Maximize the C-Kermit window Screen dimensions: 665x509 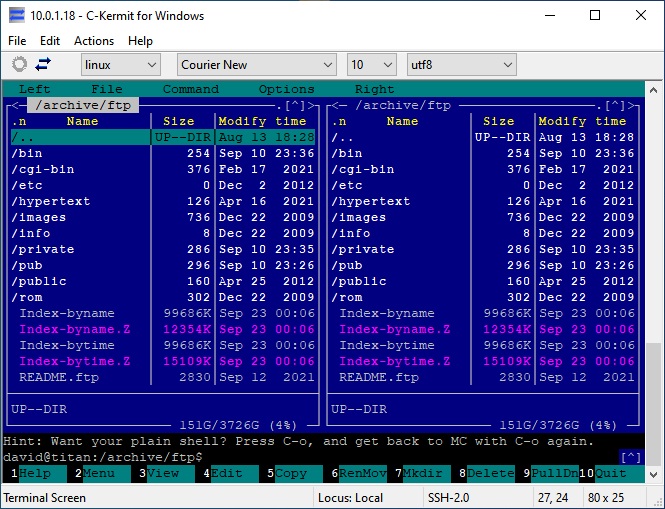pyautogui.click(x=595, y=16)
